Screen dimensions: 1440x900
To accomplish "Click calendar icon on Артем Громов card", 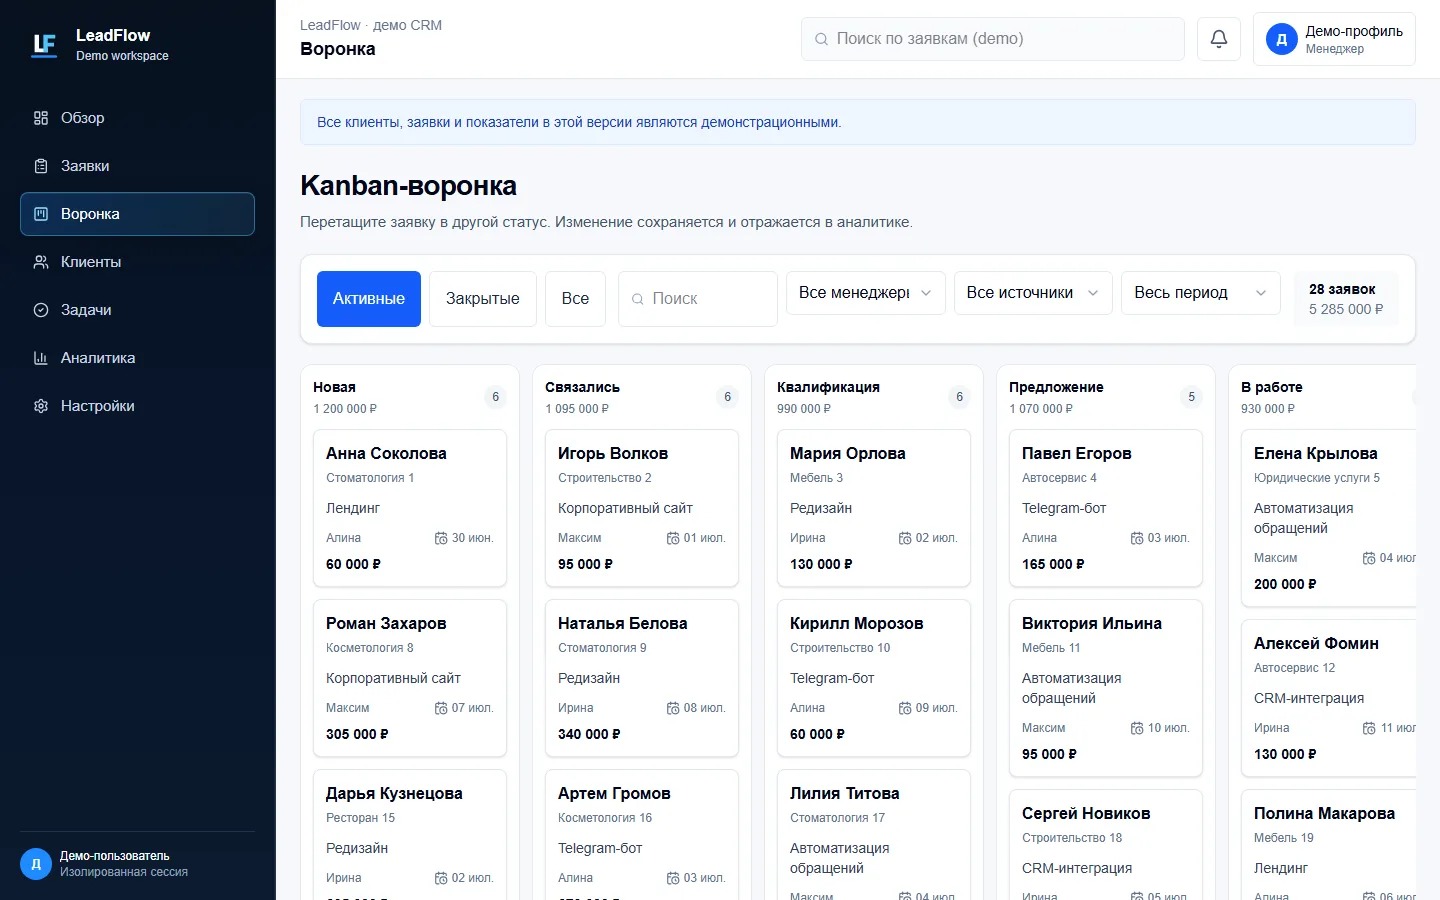I will pyautogui.click(x=673, y=878).
